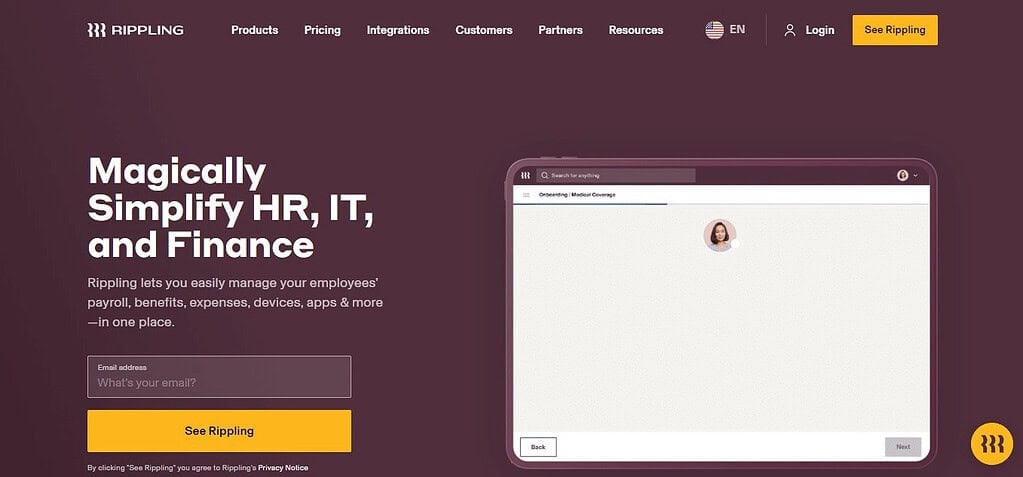
Task: Click the Rippling logo inside the demo tablet
Action: tap(525, 176)
